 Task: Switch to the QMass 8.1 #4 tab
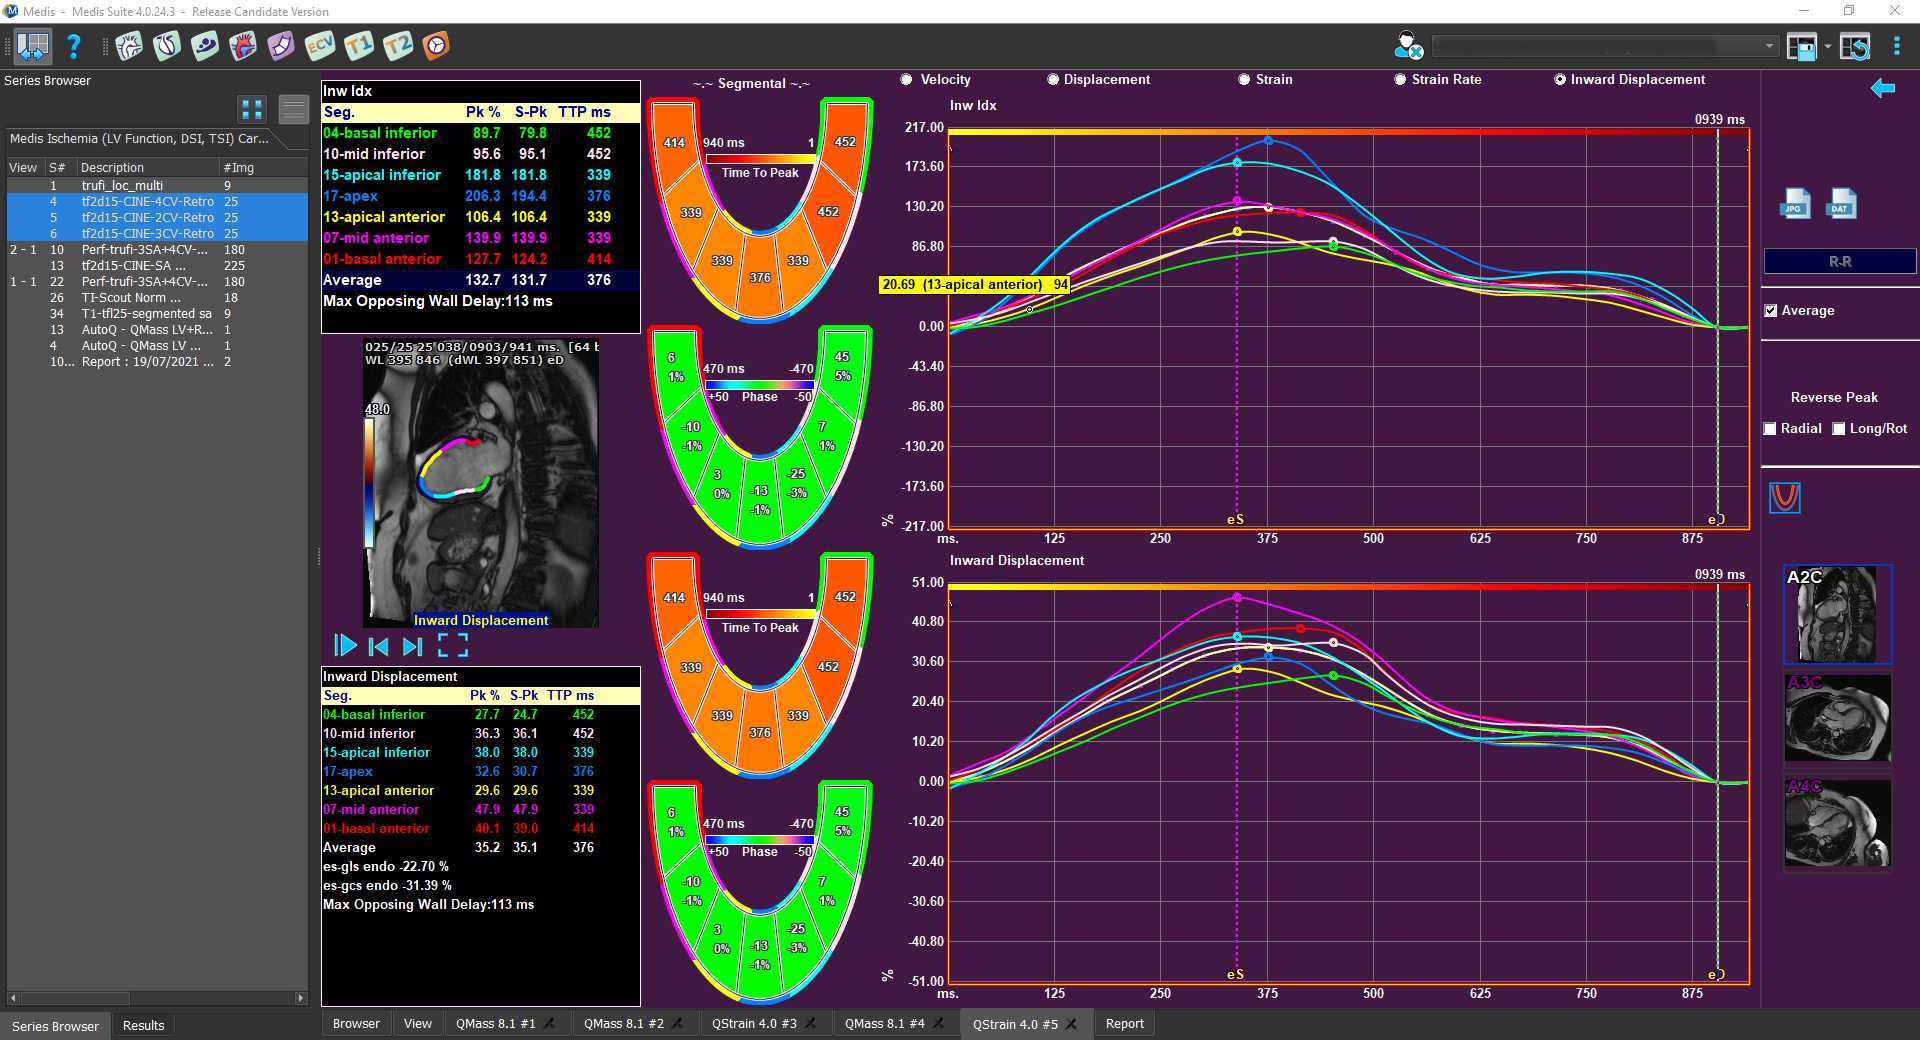coord(884,1024)
